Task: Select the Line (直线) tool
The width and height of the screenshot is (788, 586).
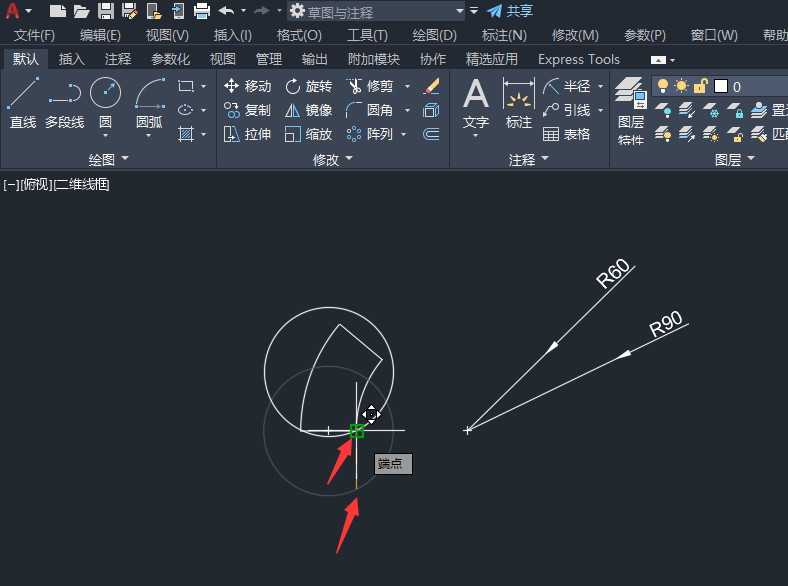Action: point(23,103)
